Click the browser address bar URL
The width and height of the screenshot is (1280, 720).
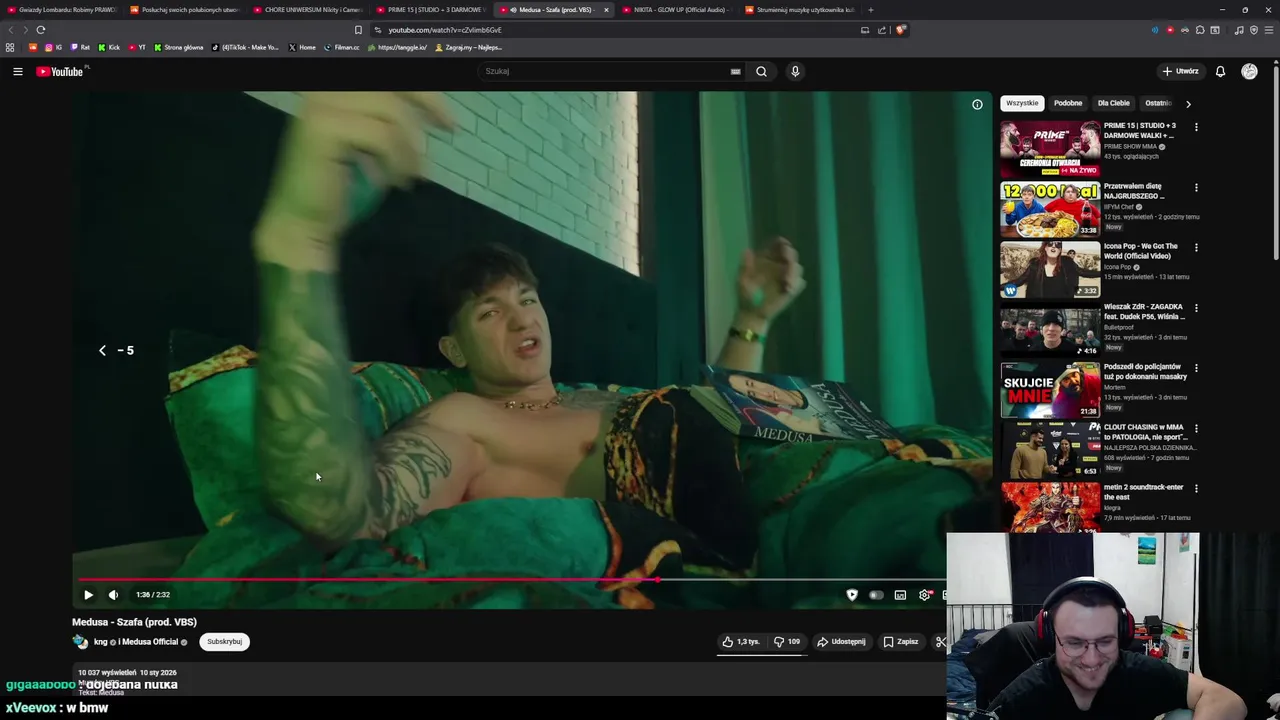tap(445, 30)
